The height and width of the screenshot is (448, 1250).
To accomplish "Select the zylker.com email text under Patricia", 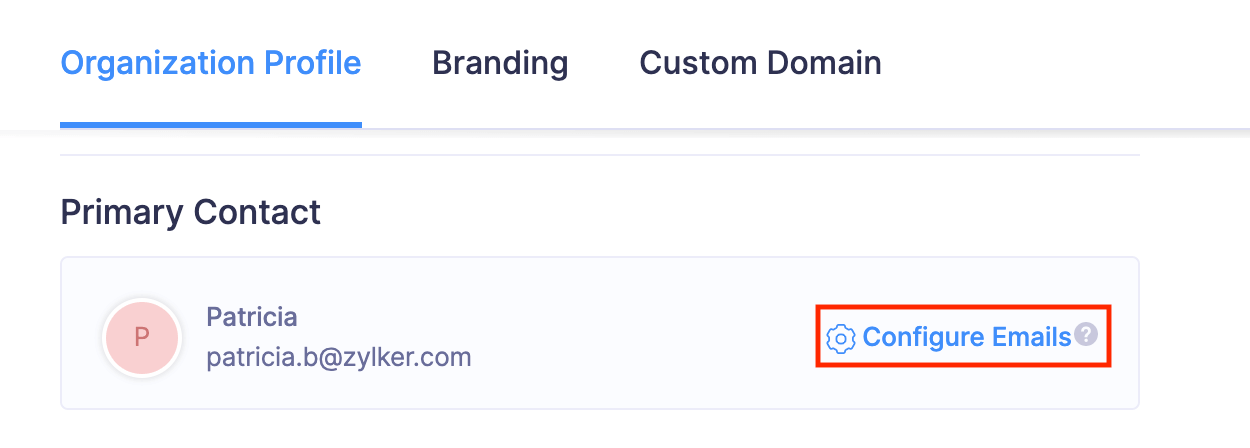I will [339, 357].
